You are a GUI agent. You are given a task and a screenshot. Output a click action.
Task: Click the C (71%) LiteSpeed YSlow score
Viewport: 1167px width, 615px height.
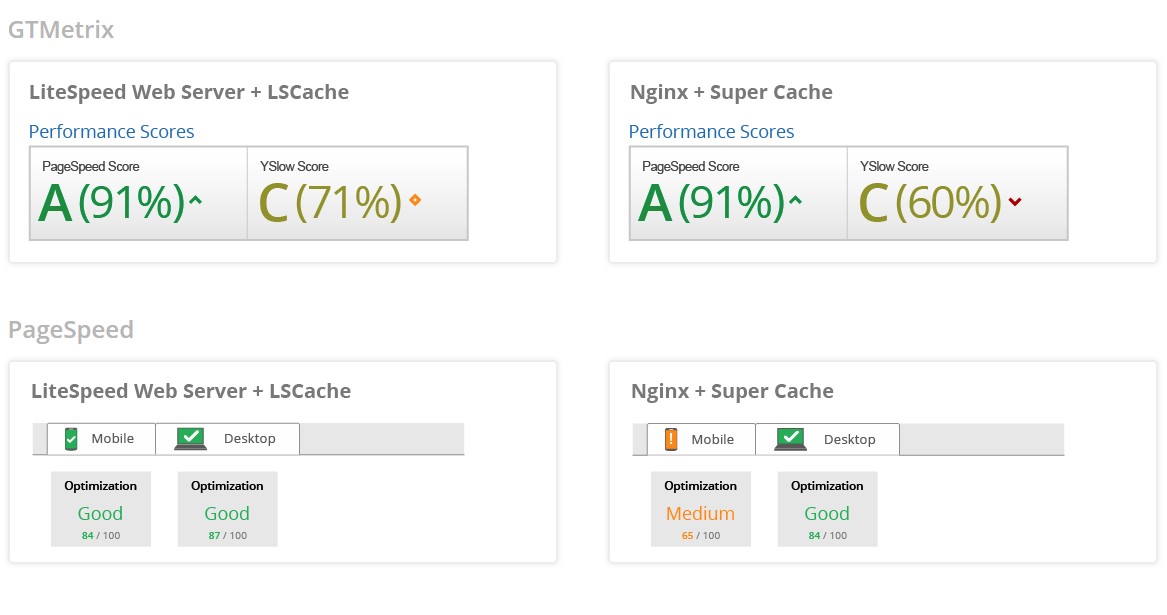pyautogui.click(x=330, y=203)
